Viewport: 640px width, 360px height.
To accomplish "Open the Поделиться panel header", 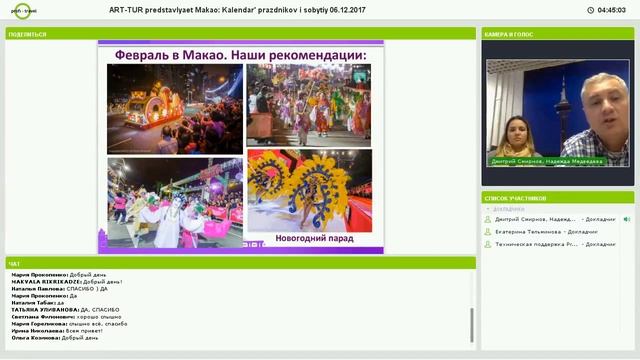I will [x=240, y=34].
